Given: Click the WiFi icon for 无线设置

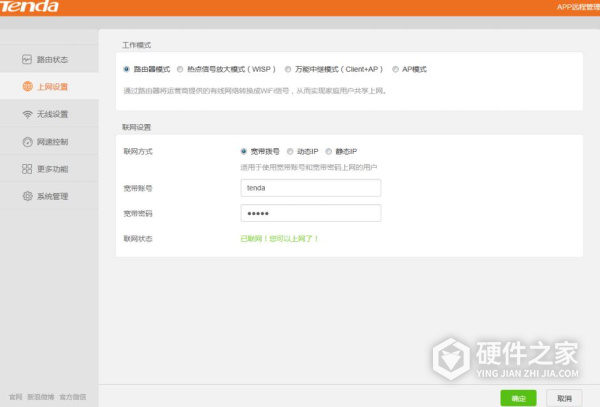Looking at the screenshot, I should coord(27,114).
